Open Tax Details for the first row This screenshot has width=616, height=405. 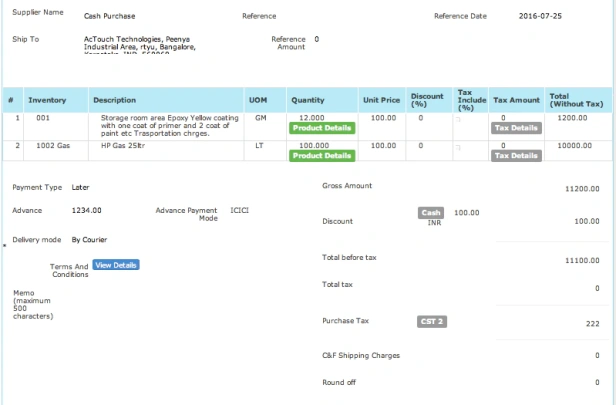[516, 128]
